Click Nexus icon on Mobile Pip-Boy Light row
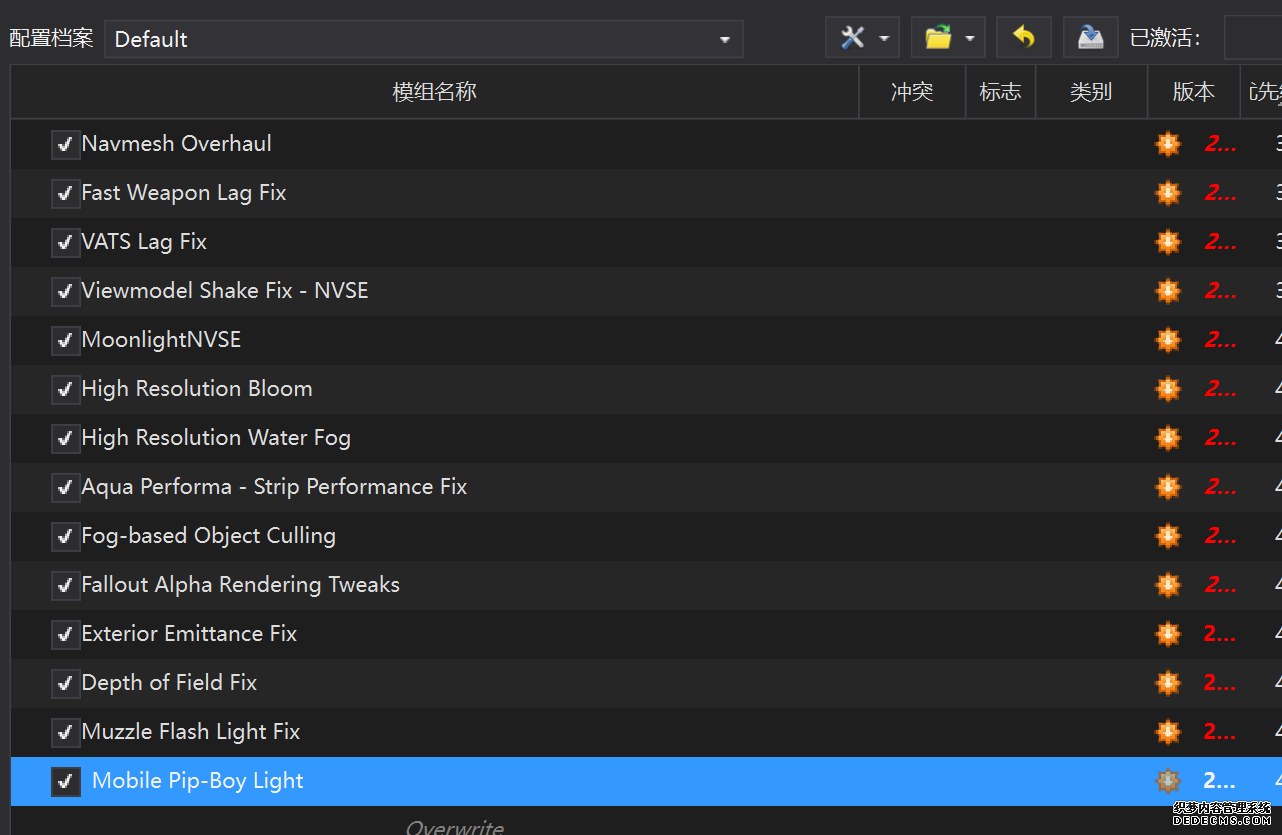The height and width of the screenshot is (835, 1282). point(1167,781)
